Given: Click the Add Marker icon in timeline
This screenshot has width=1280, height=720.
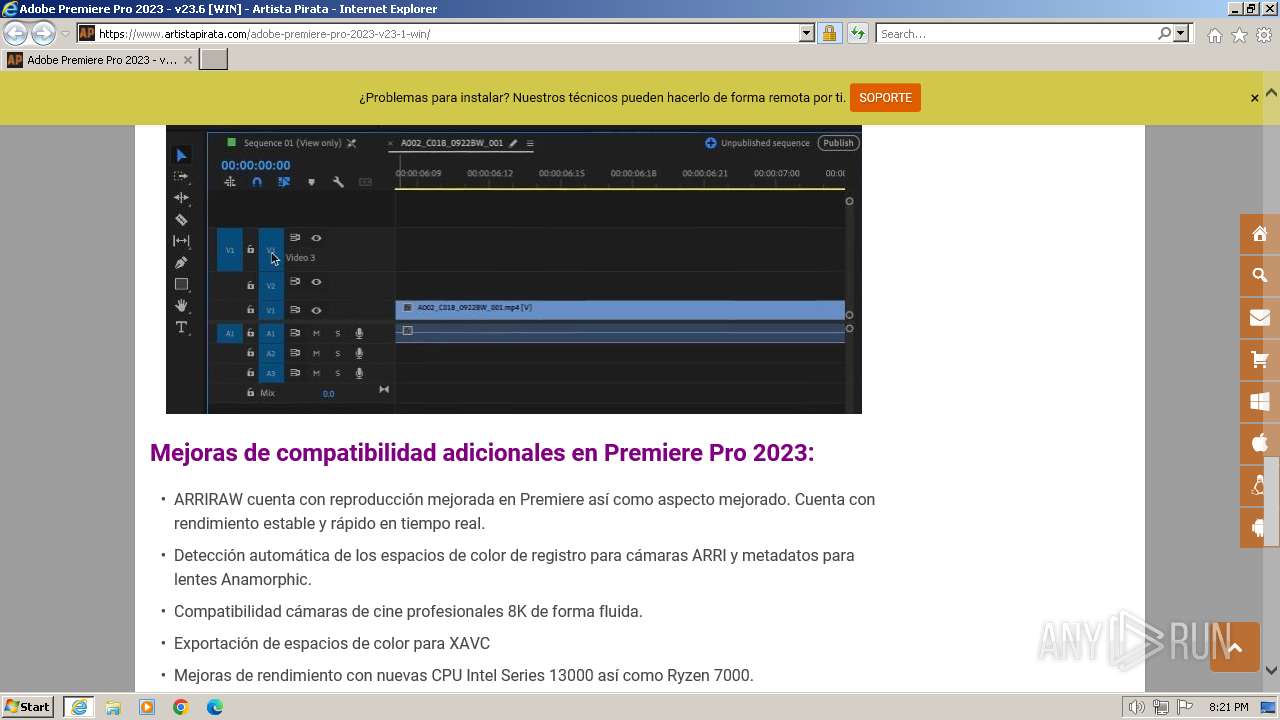Looking at the screenshot, I should pyautogui.click(x=311, y=182).
